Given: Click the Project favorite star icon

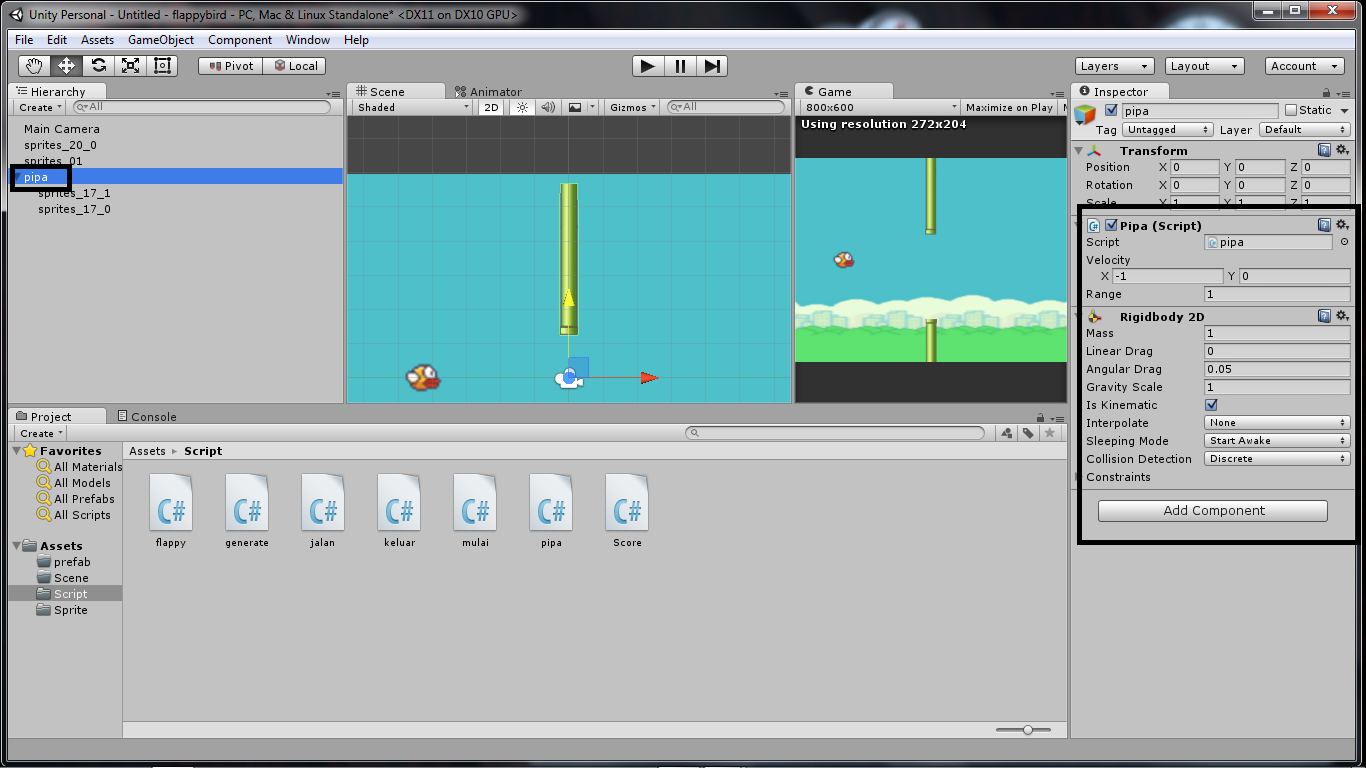Looking at the screenshot, I should click(1049, 433).
